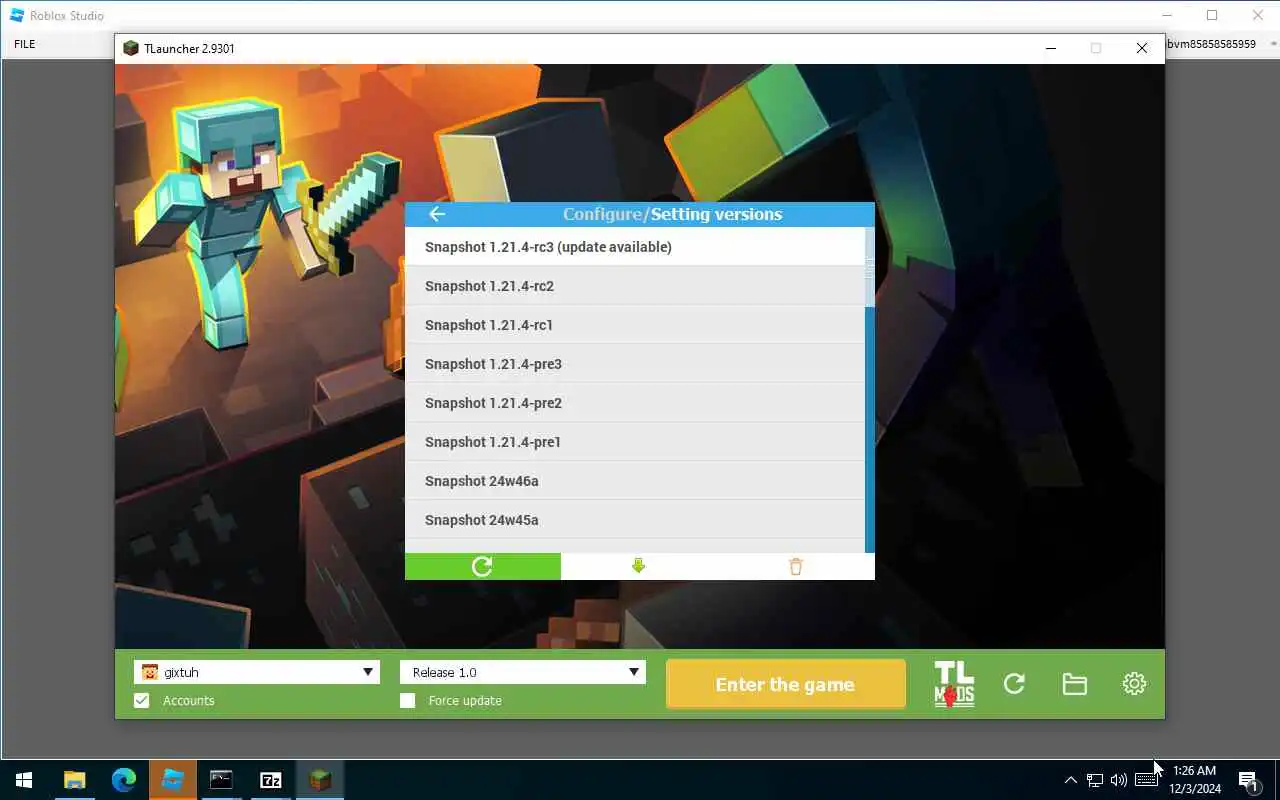1280x800 pixels.
Task: Click the Roblox username bvm85858585959
Action: coord(1211,44)
